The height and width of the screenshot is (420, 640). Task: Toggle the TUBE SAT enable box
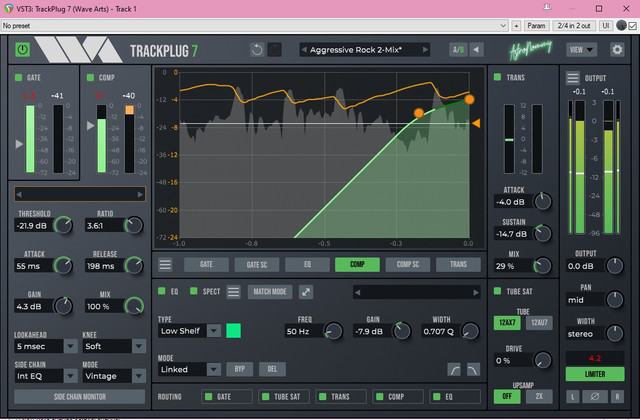(497, 291)
